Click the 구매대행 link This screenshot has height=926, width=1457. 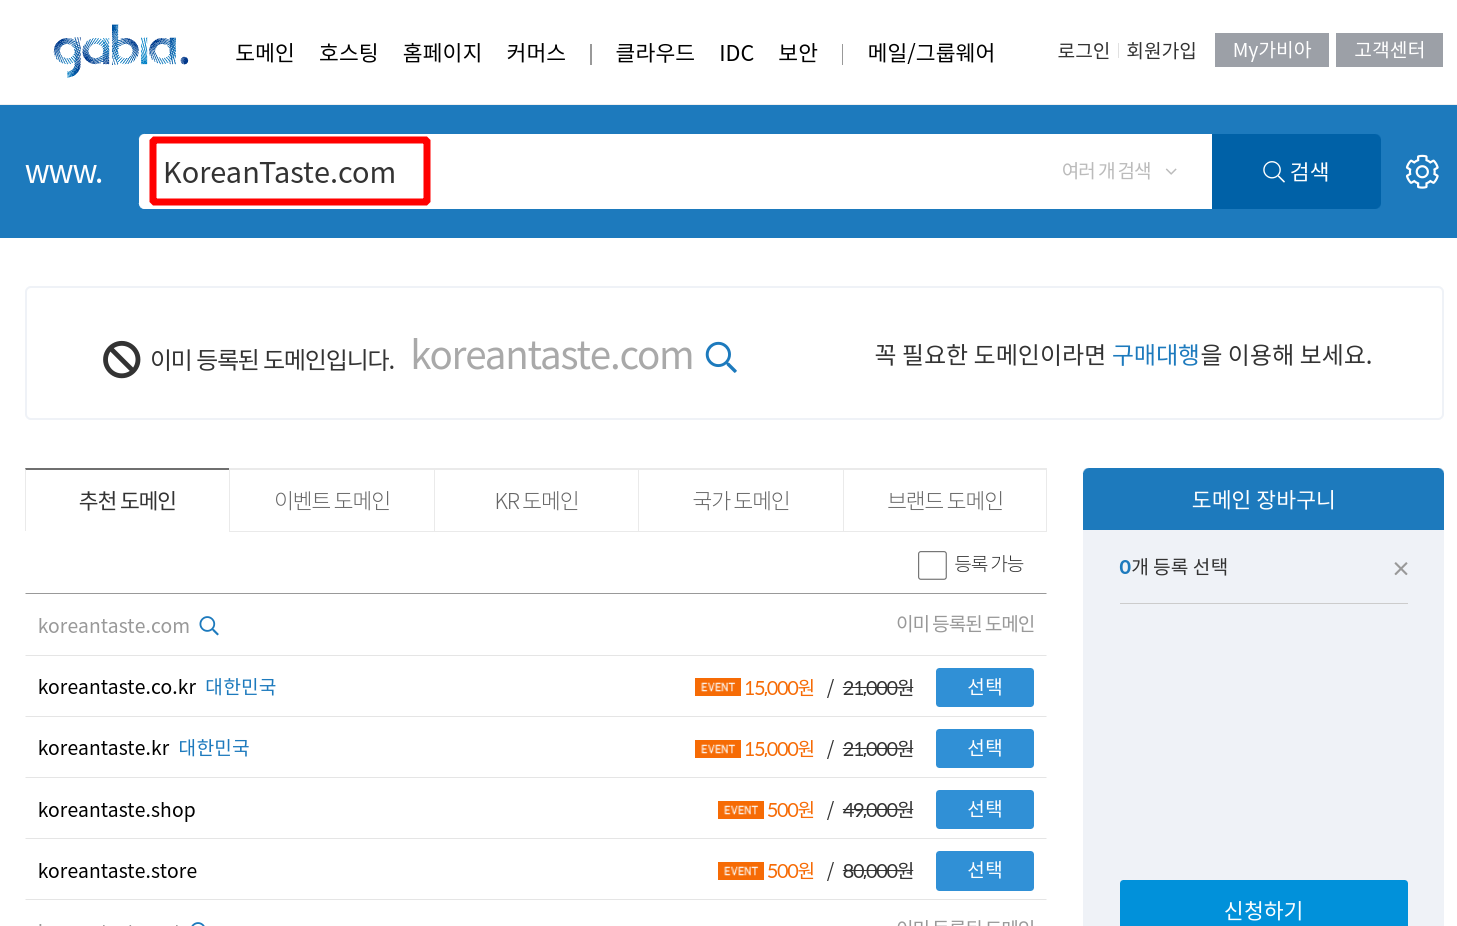click(1155, 355)
